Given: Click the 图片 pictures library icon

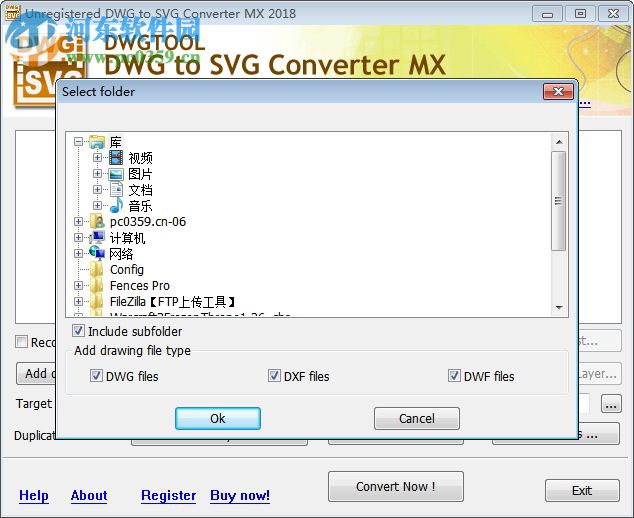Looking at the screenshot, I should point(116,174).
